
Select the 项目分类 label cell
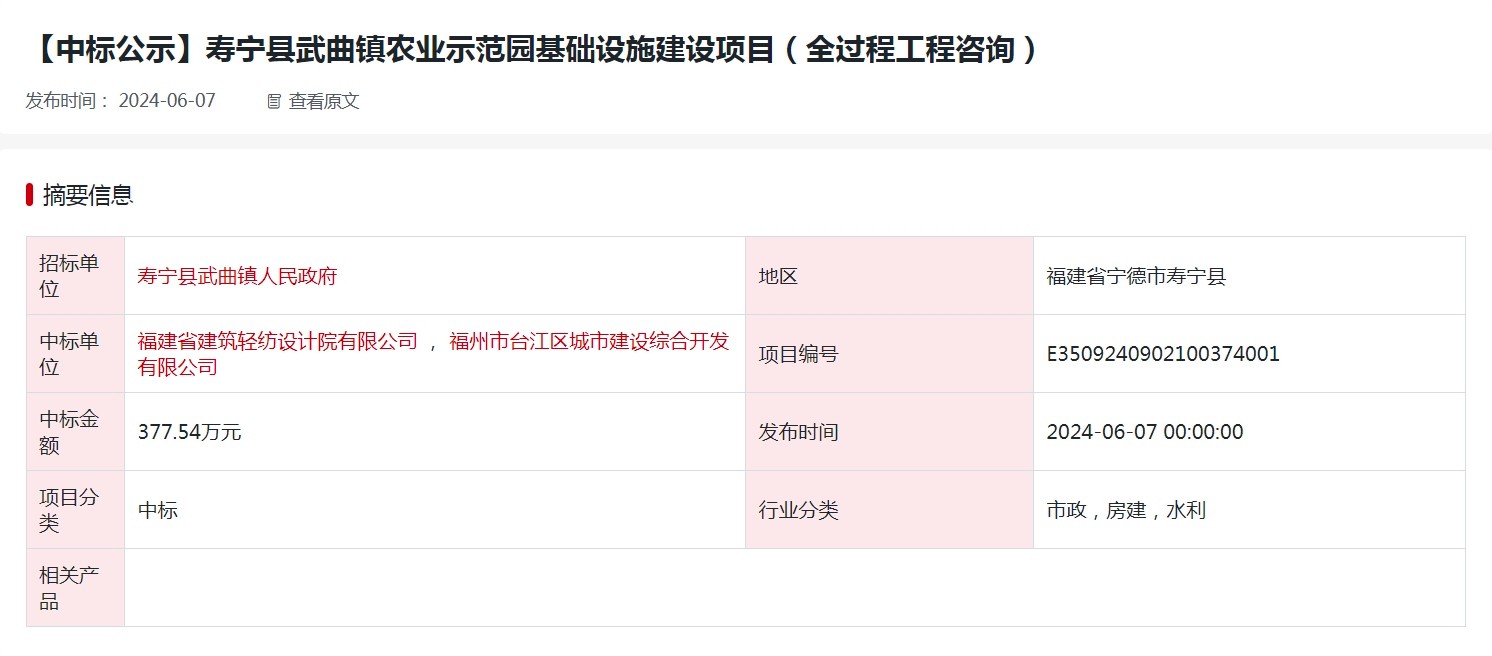[75, 510]
